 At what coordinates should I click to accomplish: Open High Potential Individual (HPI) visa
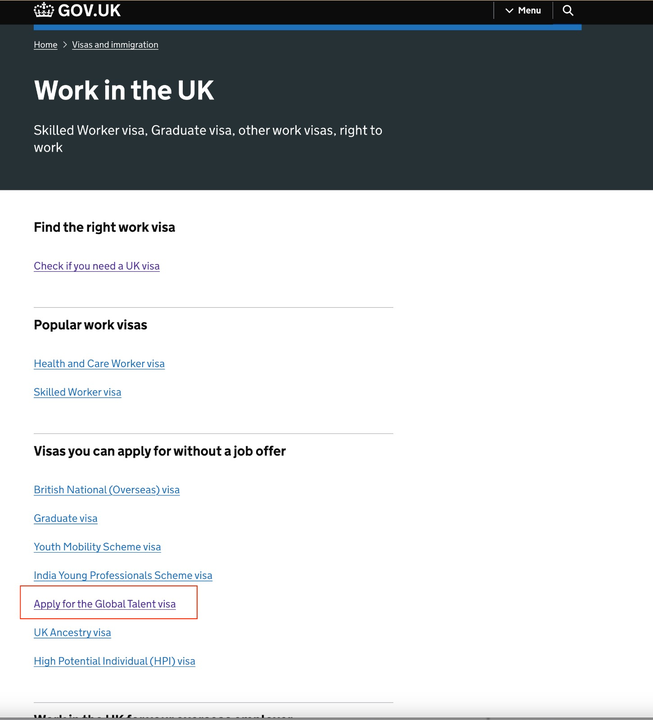114,661
